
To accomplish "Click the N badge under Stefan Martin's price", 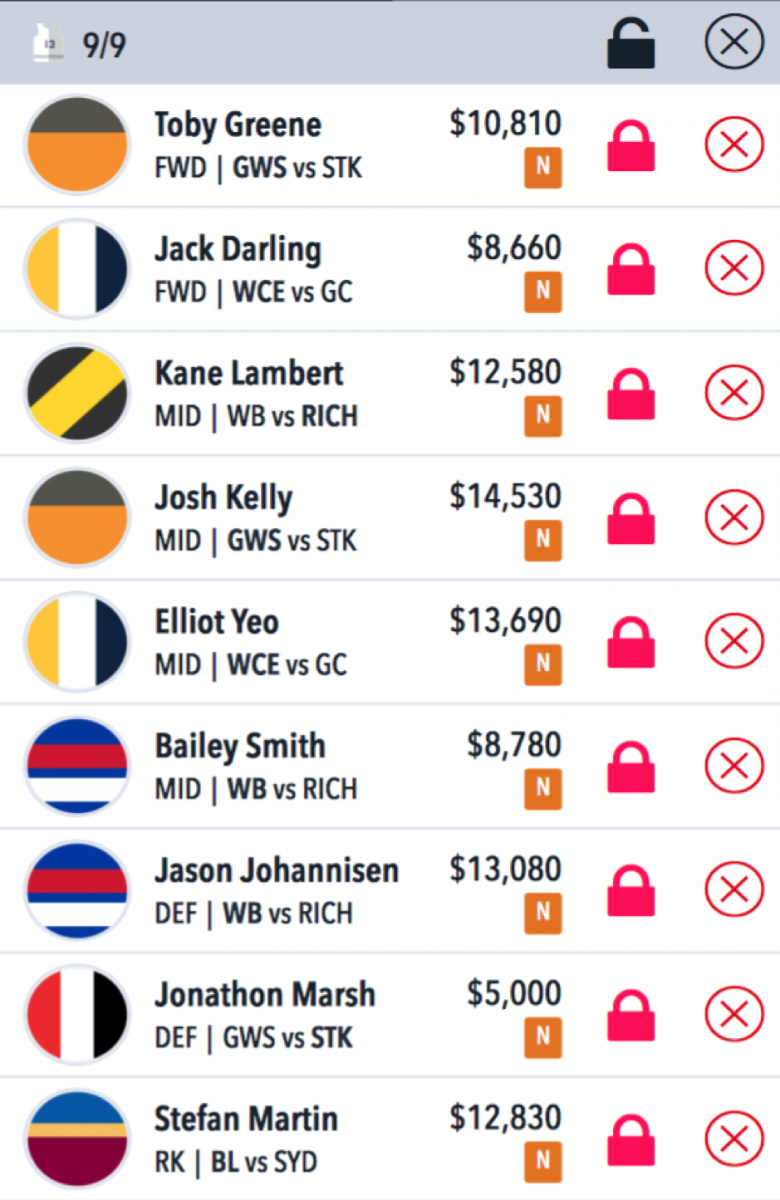I will 543,1160.
